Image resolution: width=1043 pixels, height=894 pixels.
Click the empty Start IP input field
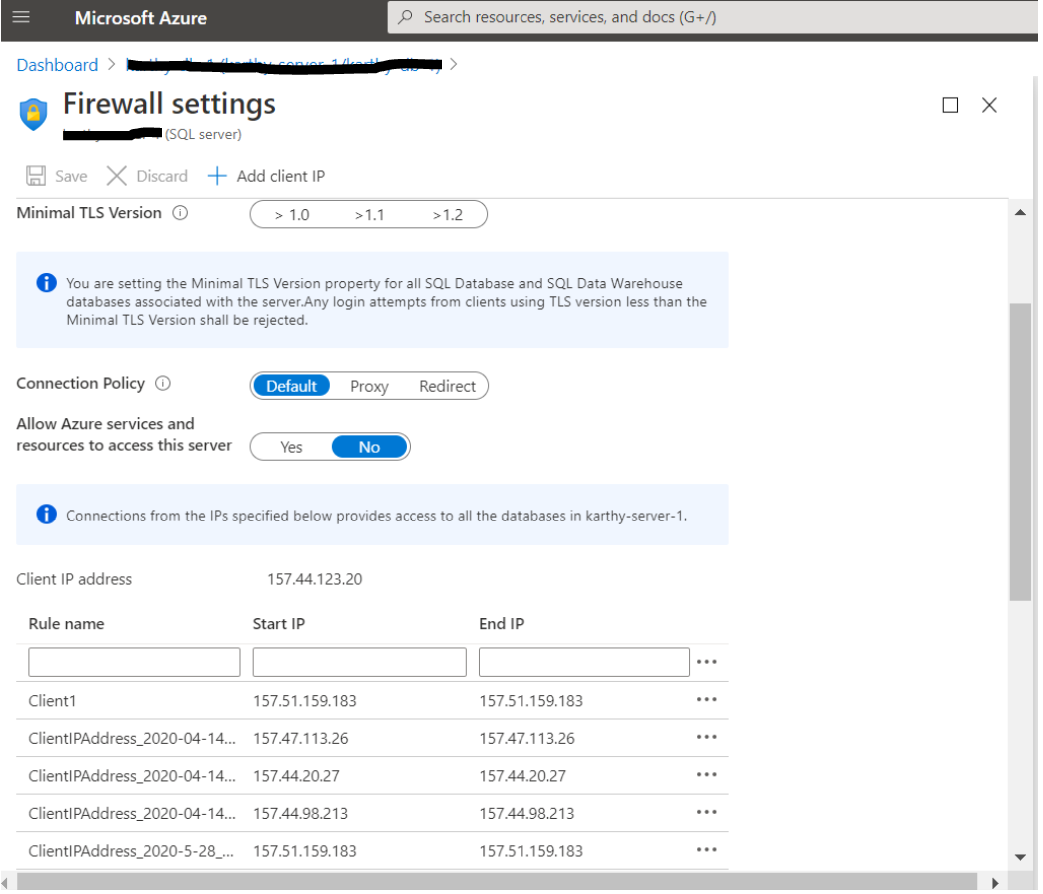[360, 663]
